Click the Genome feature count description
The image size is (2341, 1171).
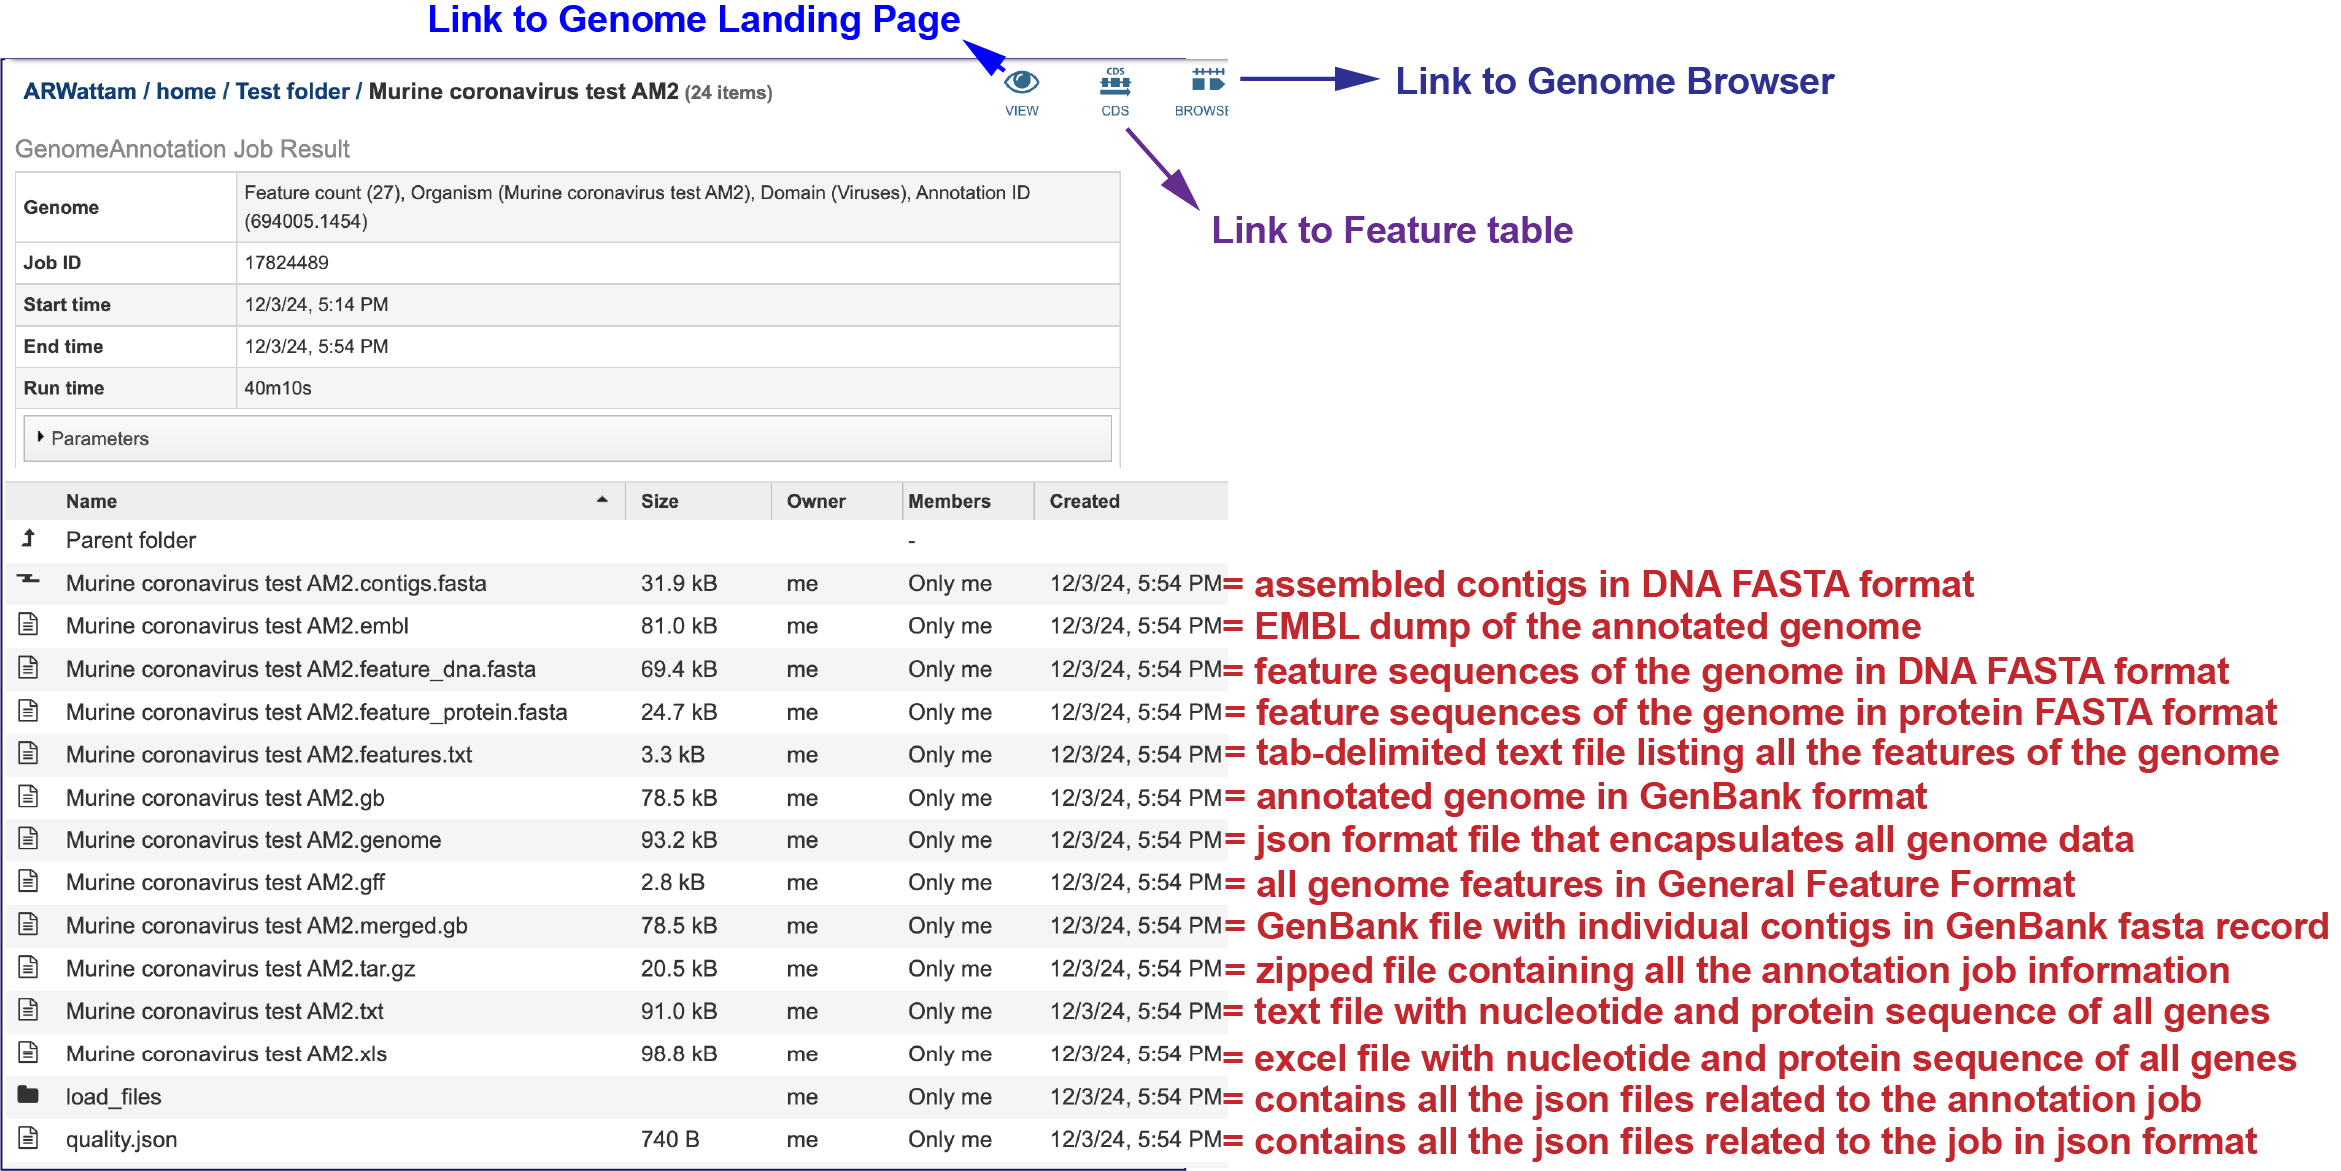point(637,207)
